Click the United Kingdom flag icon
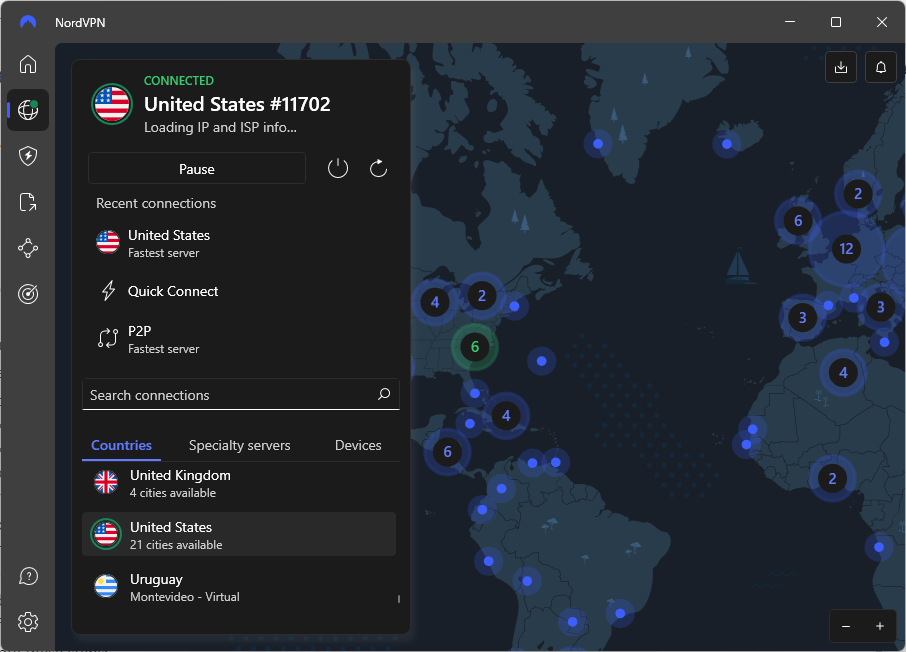Screen dimensions: 906x652 106,482
